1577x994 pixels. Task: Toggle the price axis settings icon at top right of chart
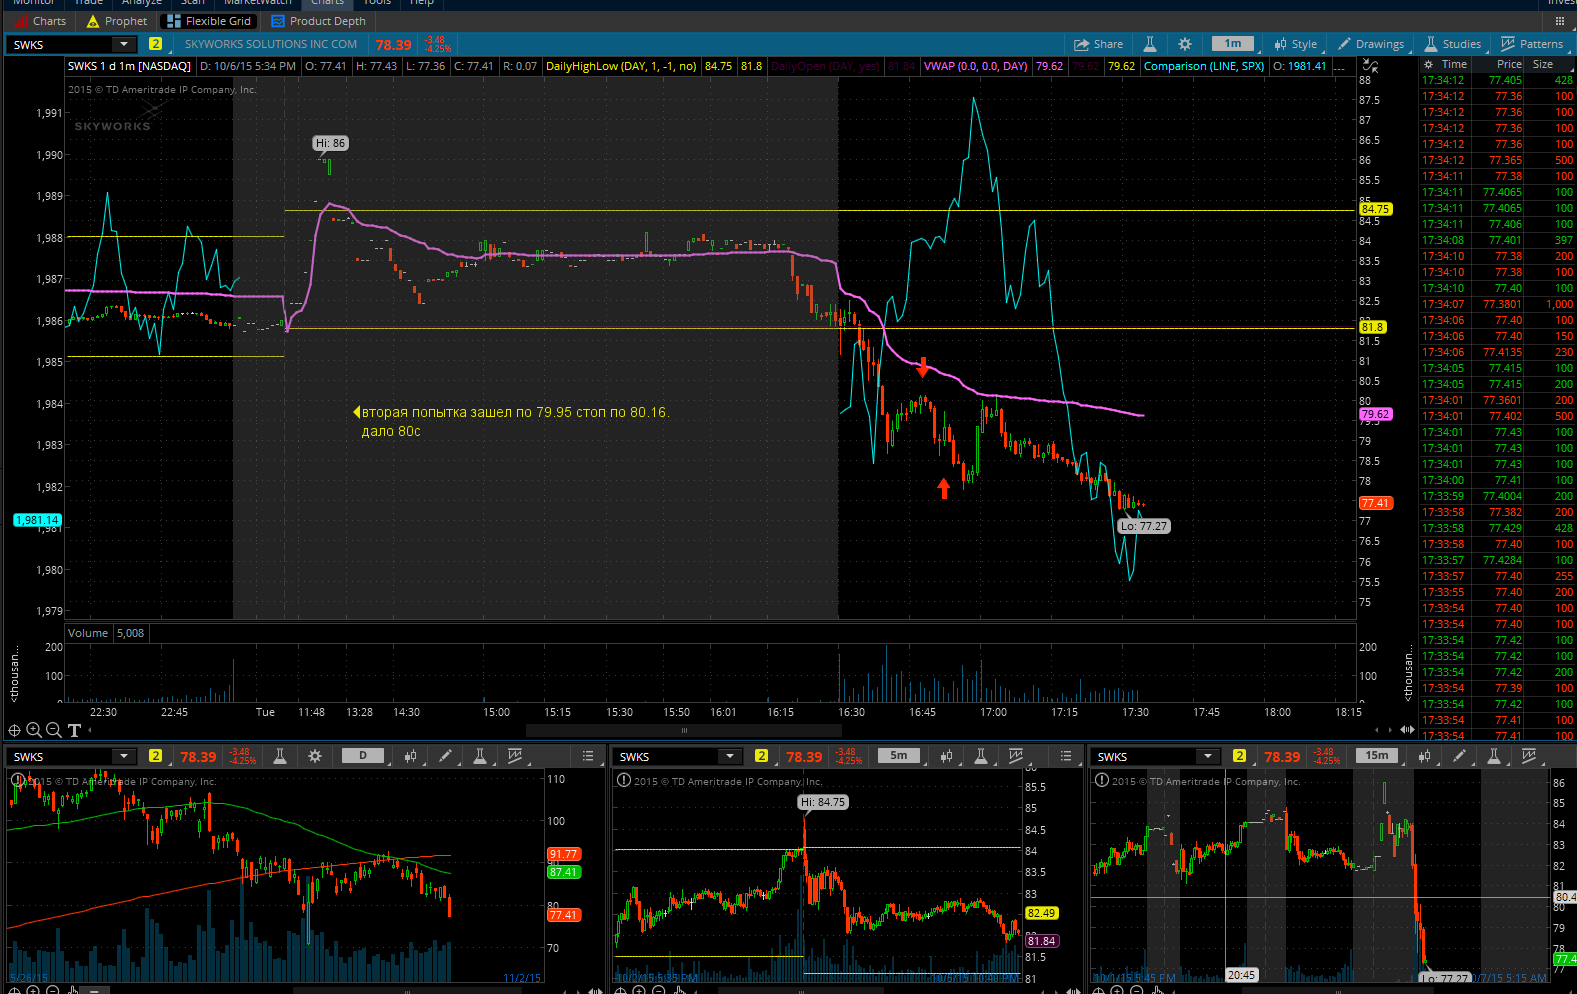coord(1370,66)
